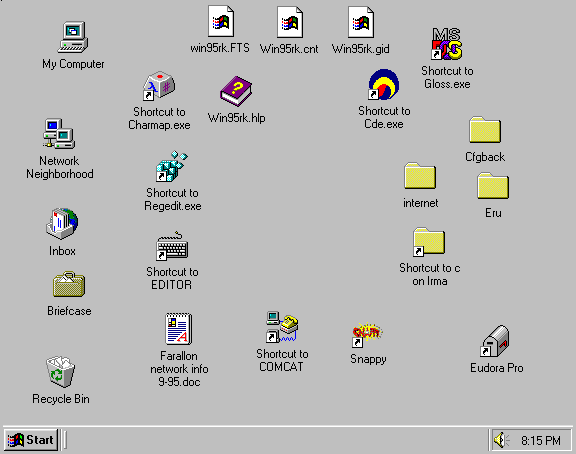Click the volume speaker tray icon
576x454 pixels.
pyautogui.click(x=501, y=440)
